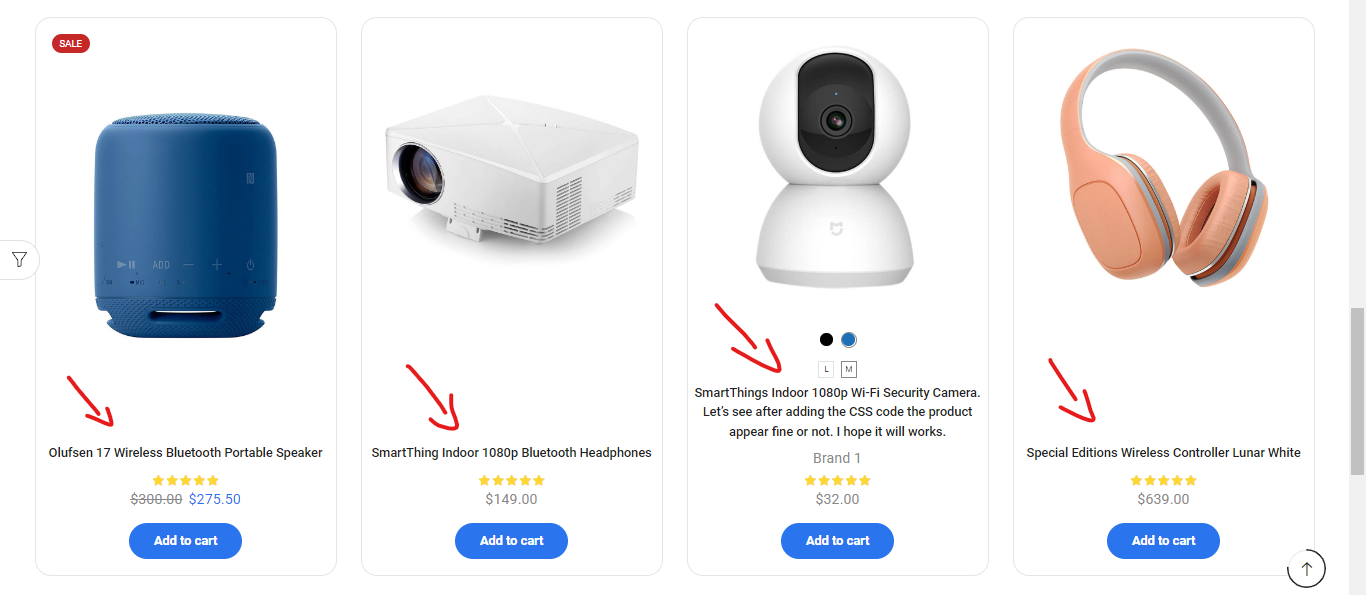Image resolution: width=1366 pixels, height=595 pixels.
Task: Click the back-to-top arrow button
Action: (1306, 569)
